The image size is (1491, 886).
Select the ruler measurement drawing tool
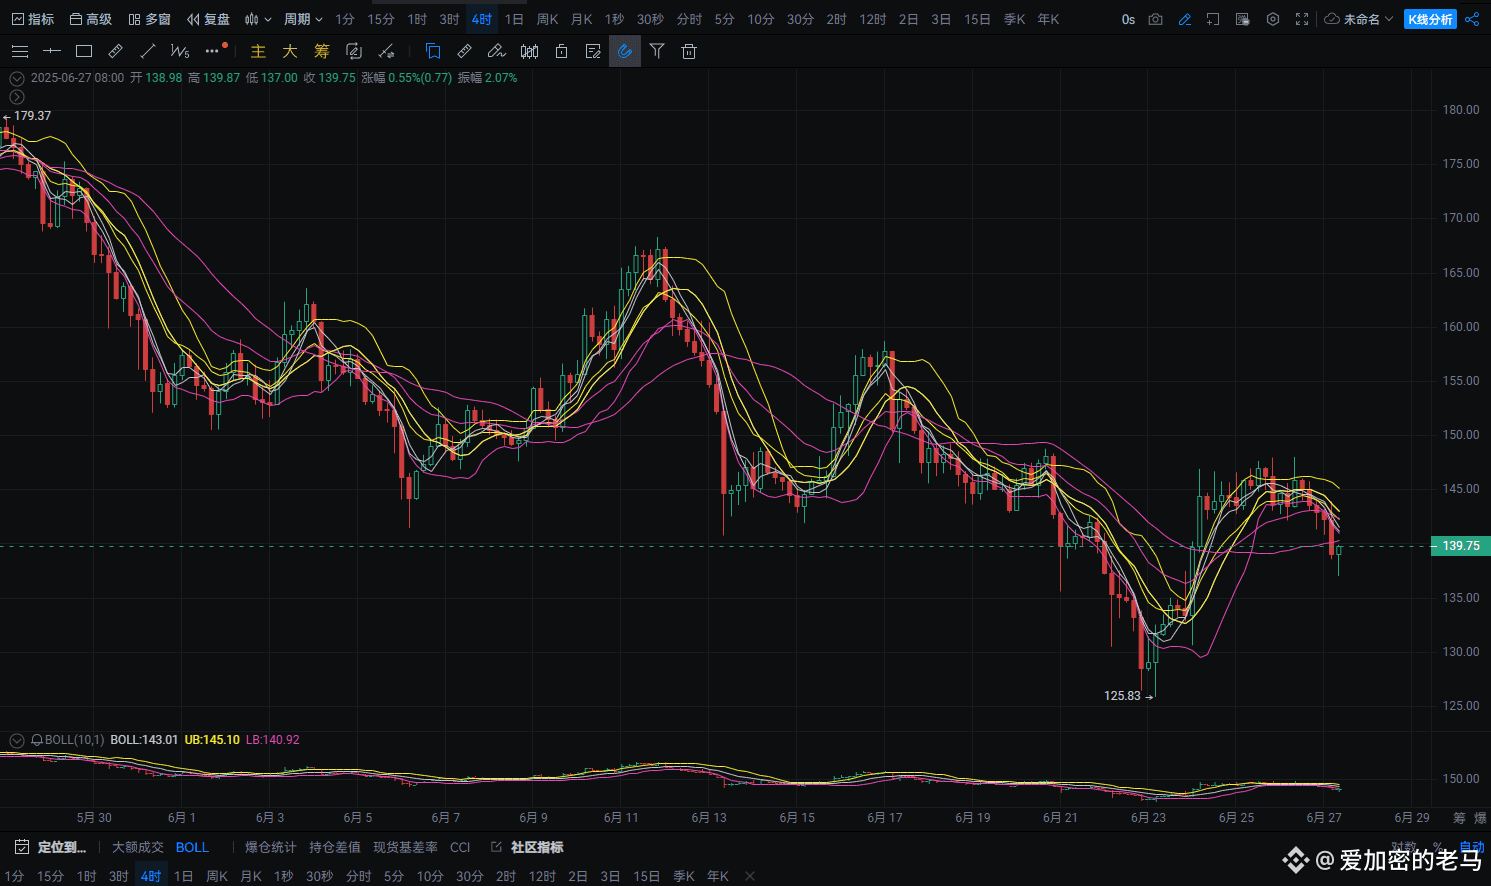(x=116, y=51)
